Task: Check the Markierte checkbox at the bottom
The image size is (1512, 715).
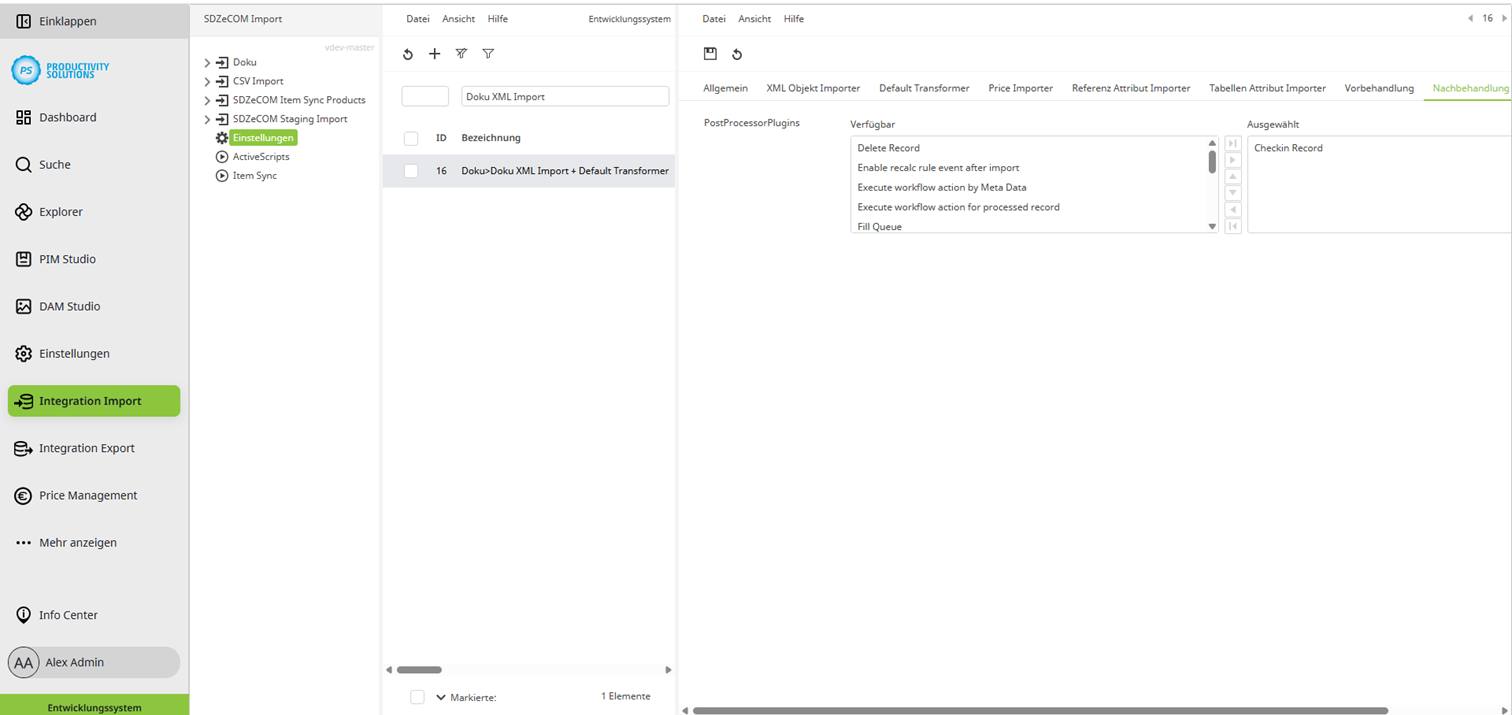Action: (x=417, y=696)
